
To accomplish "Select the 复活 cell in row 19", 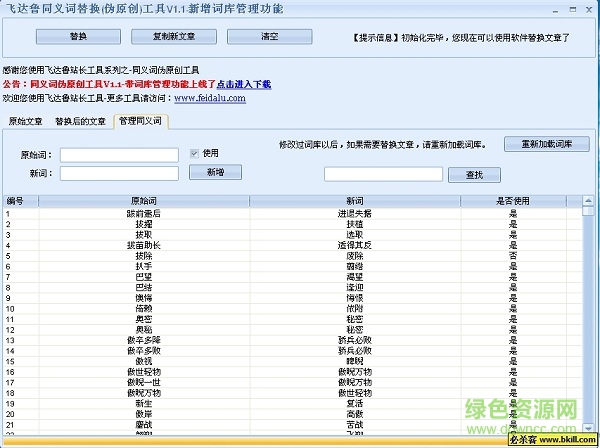I will 355,403.
